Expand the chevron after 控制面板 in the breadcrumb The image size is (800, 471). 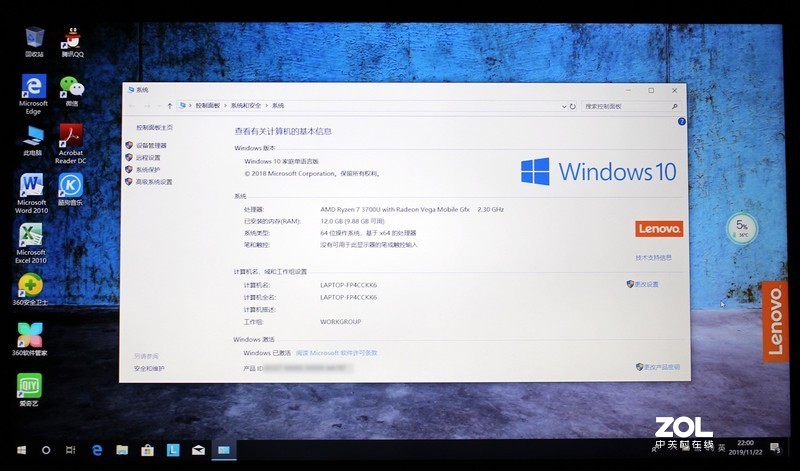pyautogui.click(x=226, y=106)
